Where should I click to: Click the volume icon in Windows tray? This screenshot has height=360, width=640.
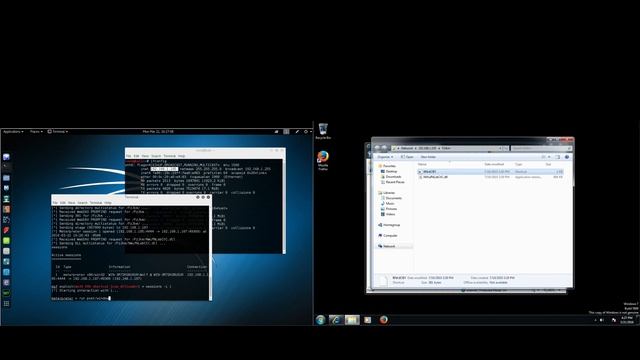pos(602,320)
